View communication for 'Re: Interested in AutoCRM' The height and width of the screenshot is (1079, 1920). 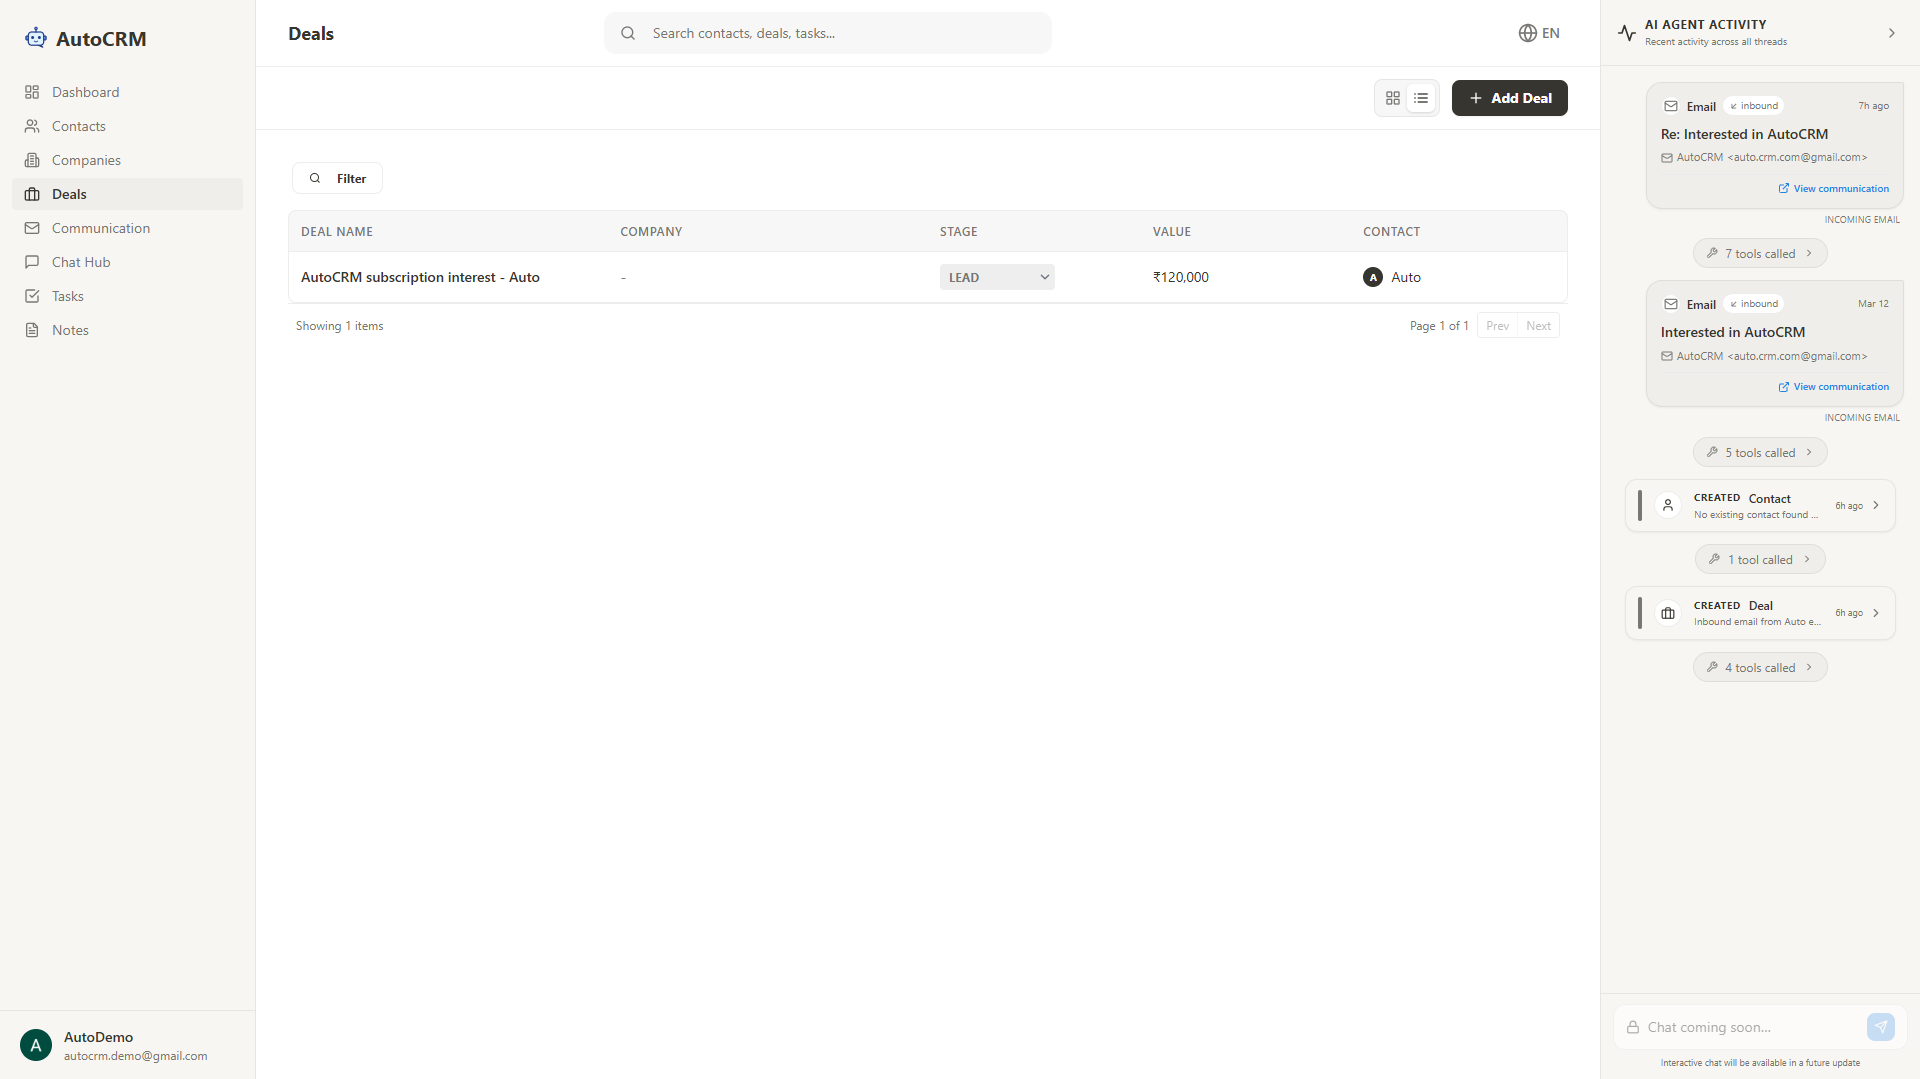coord(1834,188)
